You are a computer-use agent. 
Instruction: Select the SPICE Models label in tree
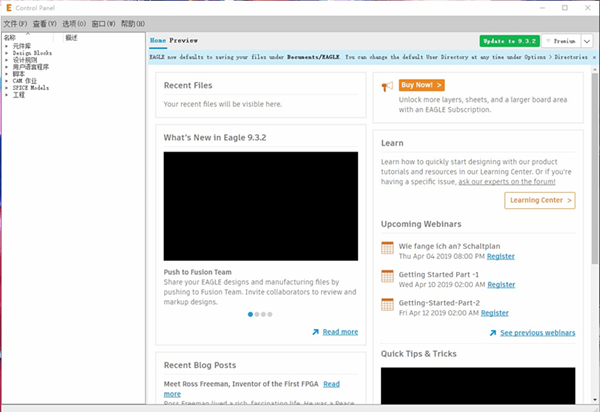(31, 88)
